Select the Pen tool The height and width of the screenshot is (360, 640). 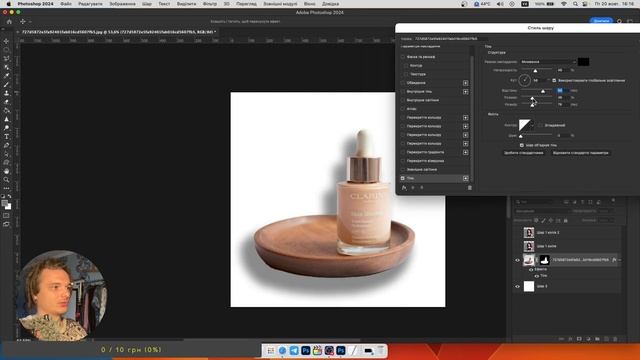pyautogui.click(x=6, y=145)
